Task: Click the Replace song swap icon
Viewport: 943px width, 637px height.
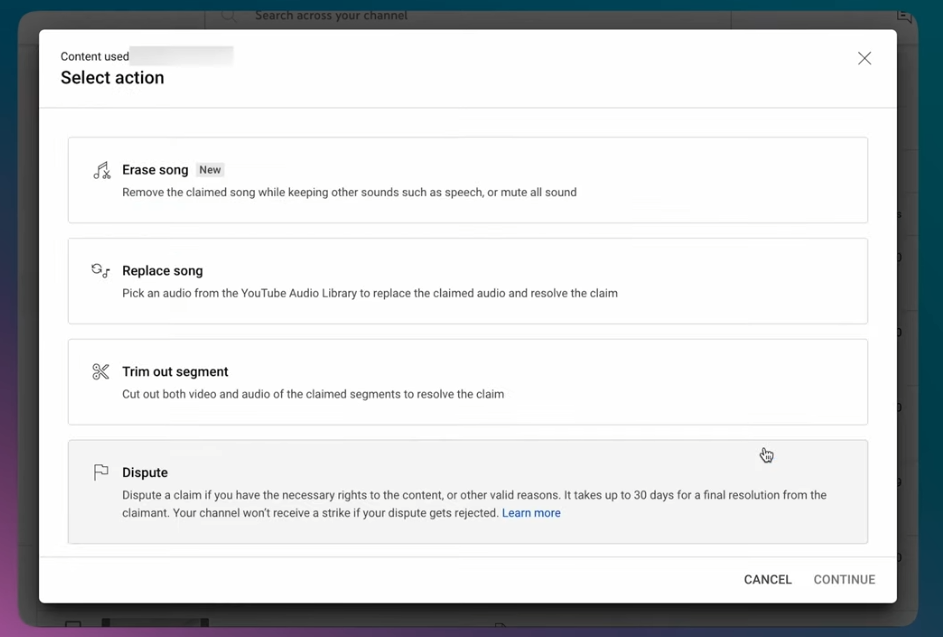Action: [101, 271]
